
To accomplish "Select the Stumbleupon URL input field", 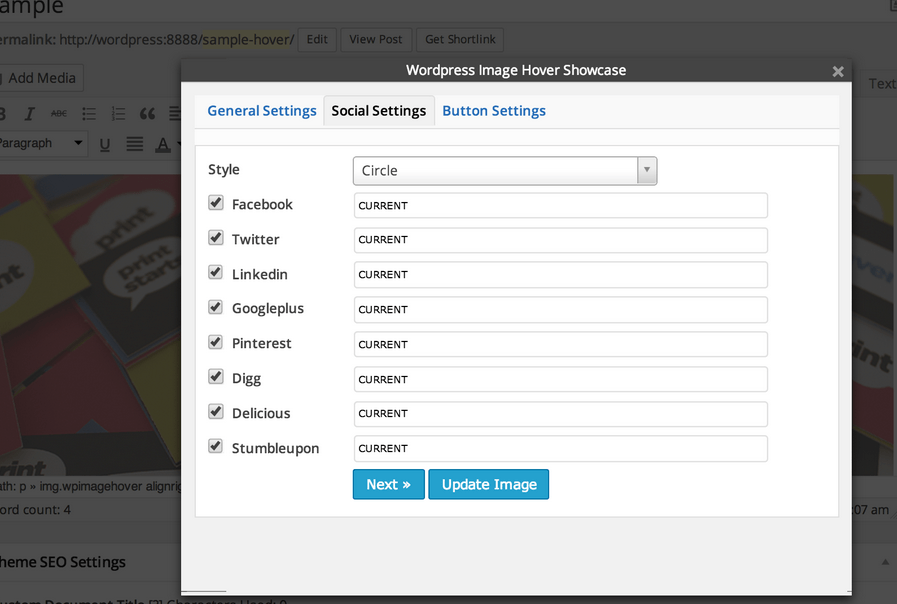I will pos(561,448).
